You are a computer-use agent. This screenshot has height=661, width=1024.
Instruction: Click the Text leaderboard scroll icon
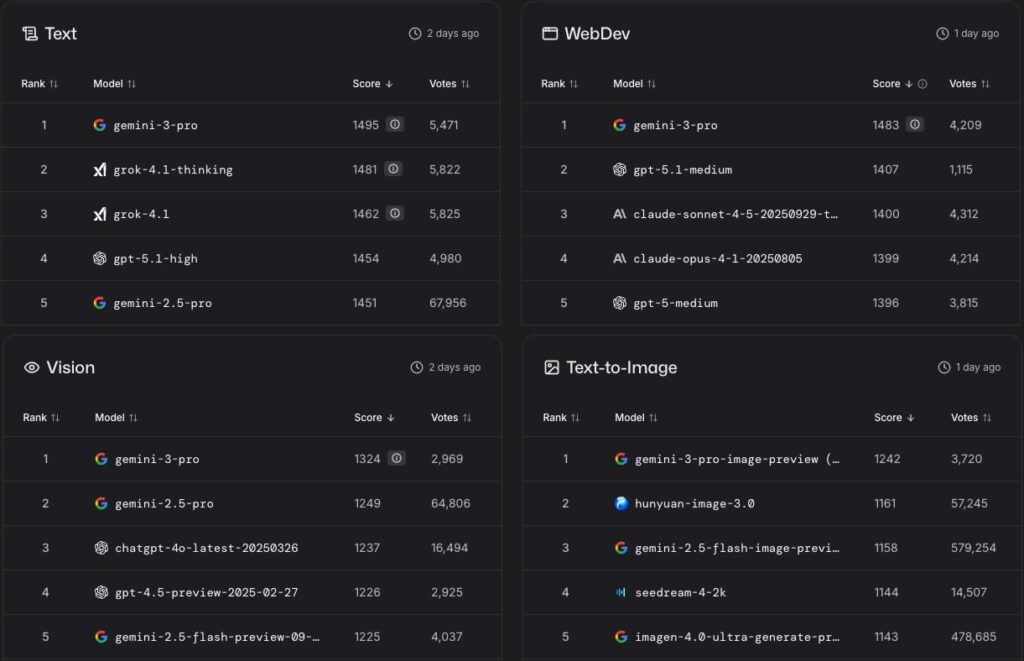point(30,34)
